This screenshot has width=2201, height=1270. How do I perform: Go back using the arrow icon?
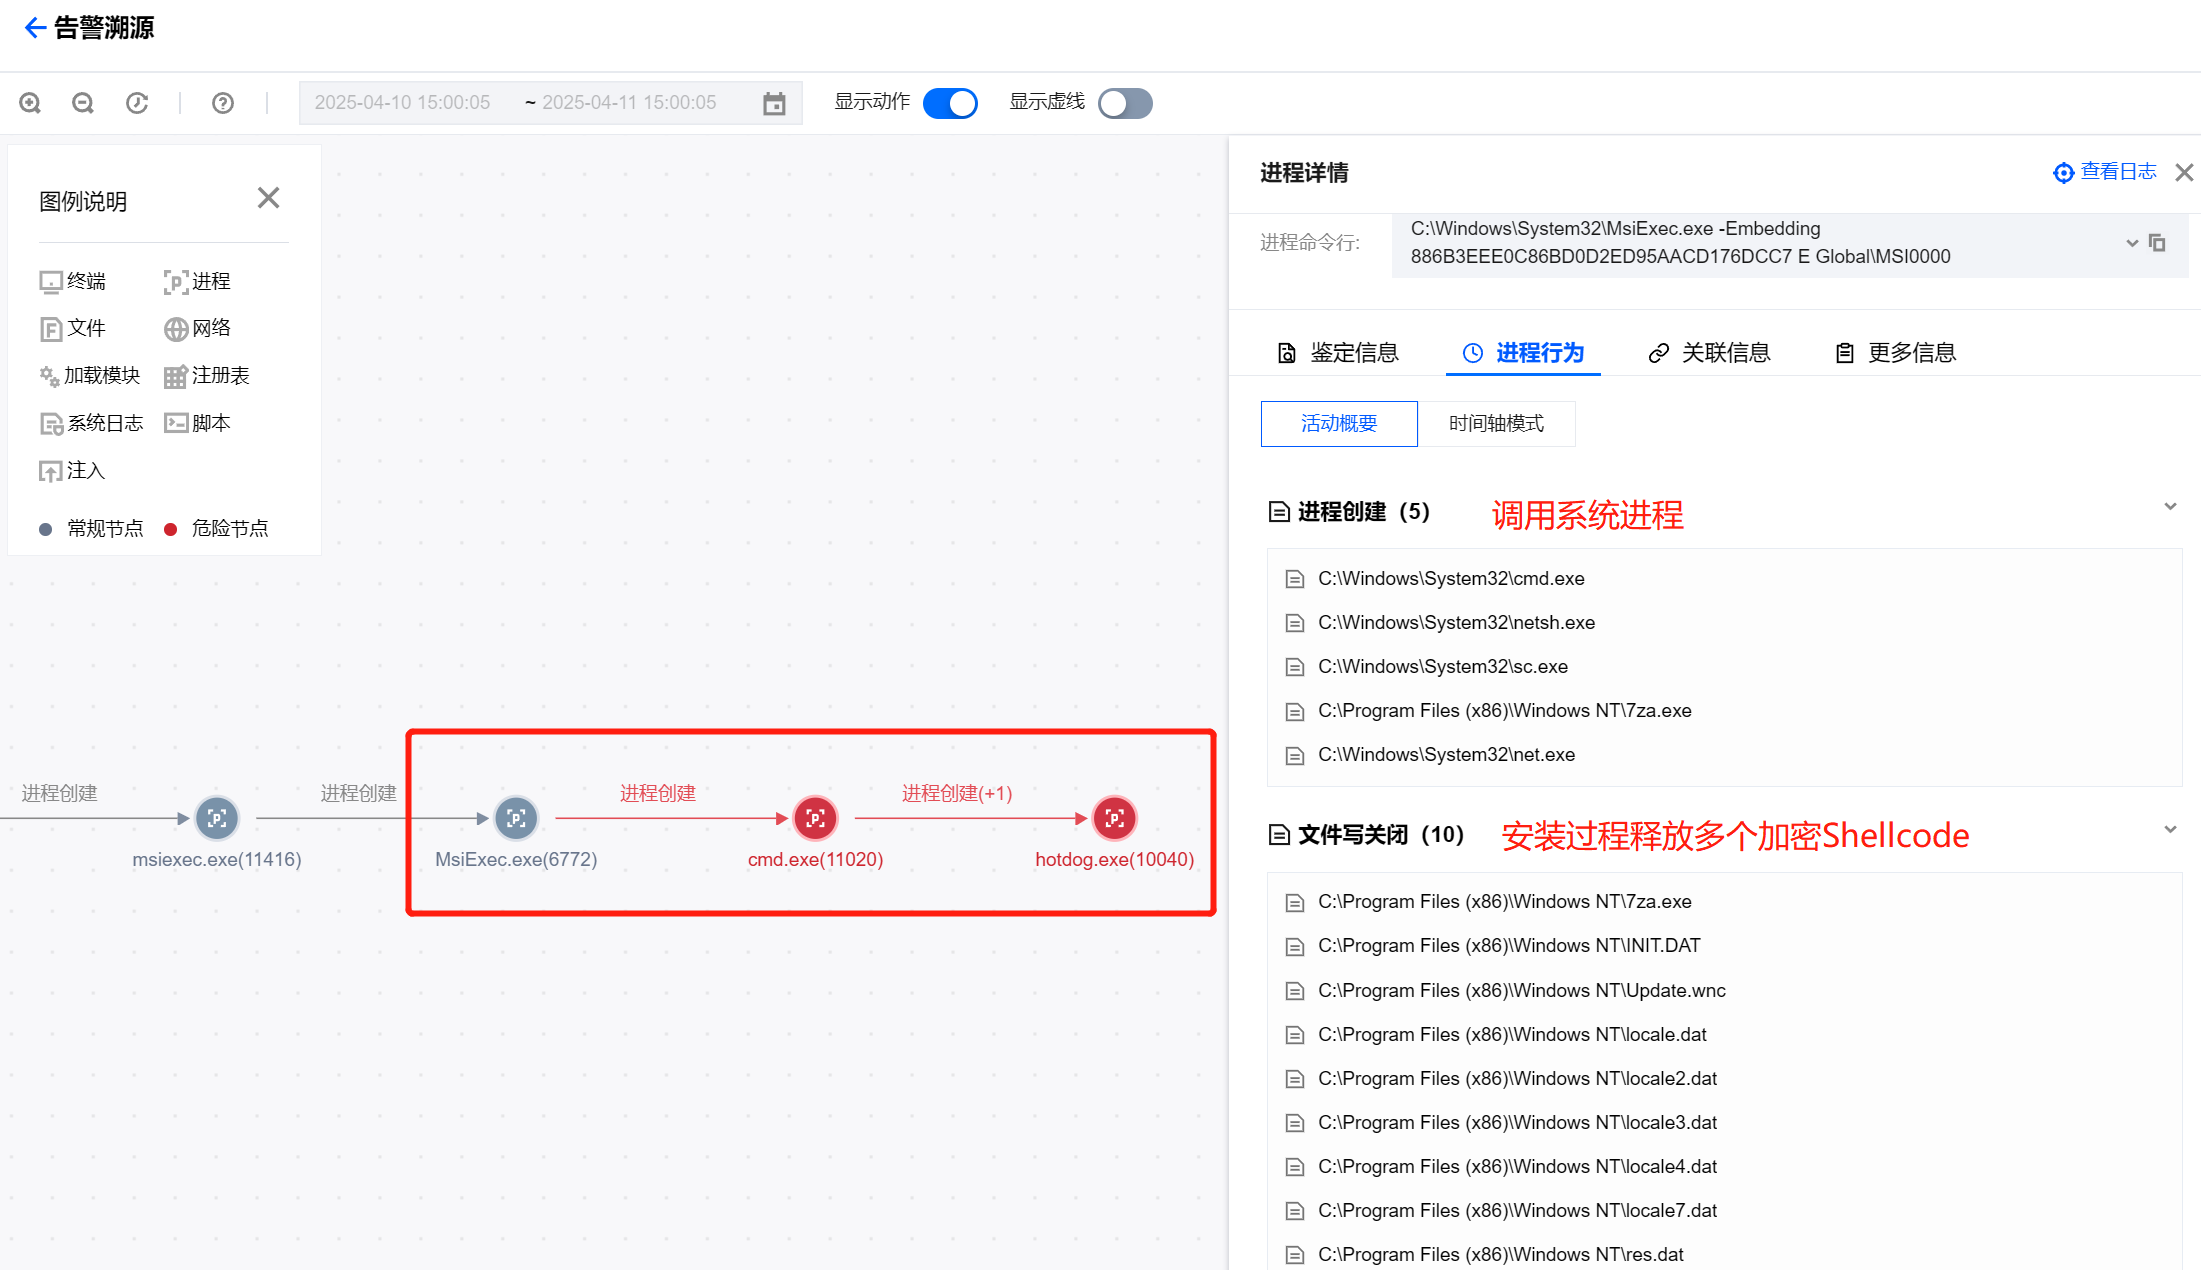(x=35, y=28)
